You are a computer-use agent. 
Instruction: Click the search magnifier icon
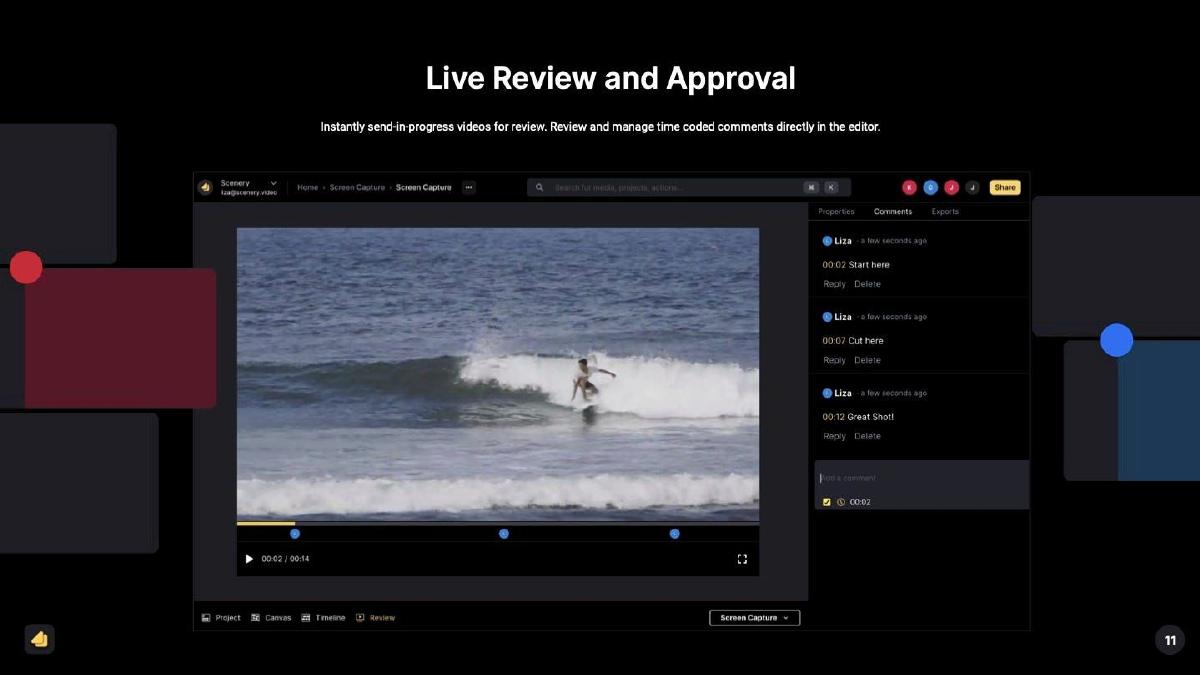tap(540, 187)
